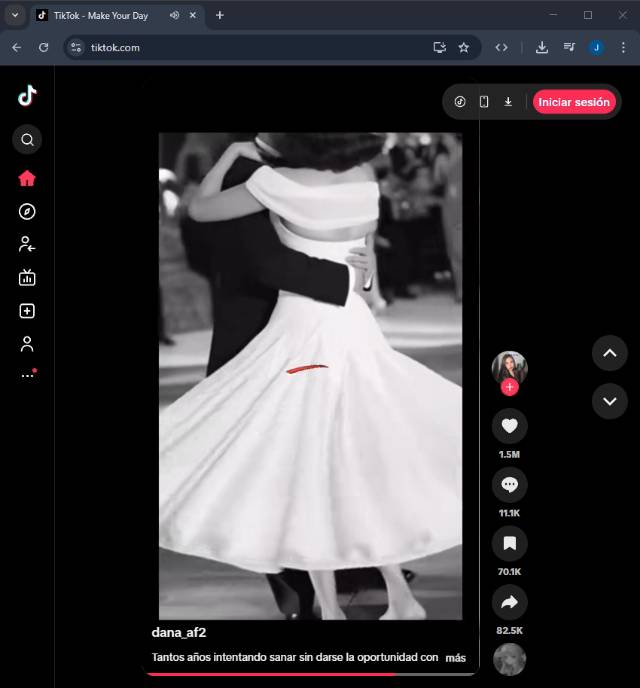Screen dimensions: 640x688
Task: Open the sidebar three-dot more menu
Action: (27, 376)
